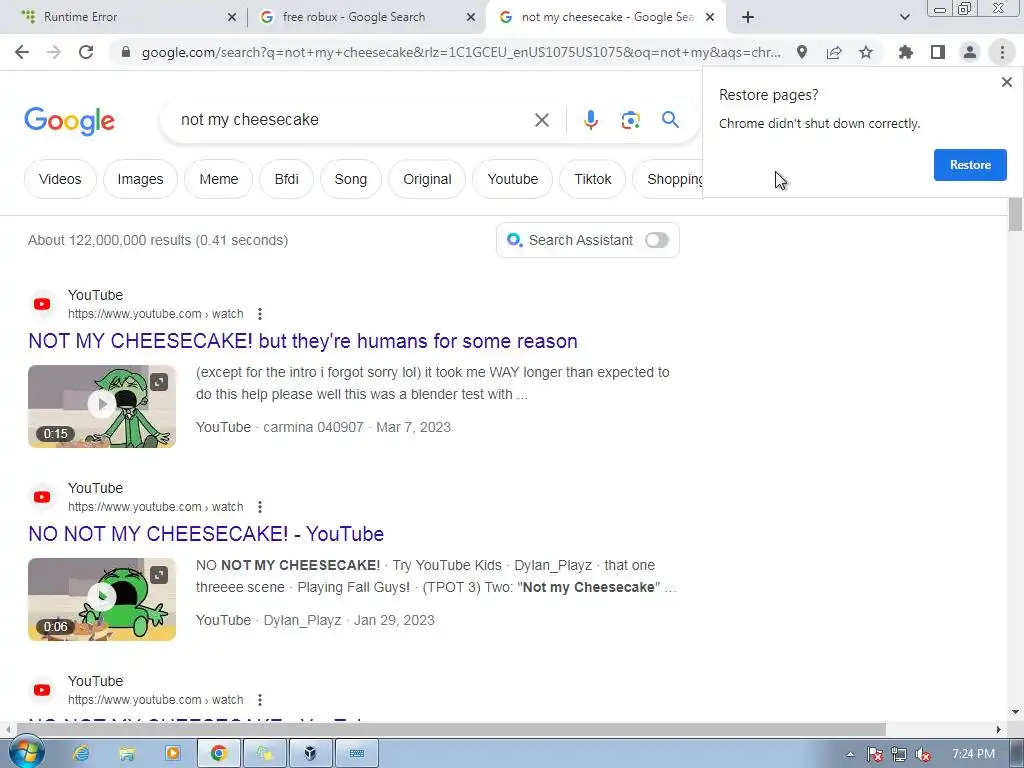Open File Explorer from the taskbar
1024x768 pixels.
coord(127,754)
